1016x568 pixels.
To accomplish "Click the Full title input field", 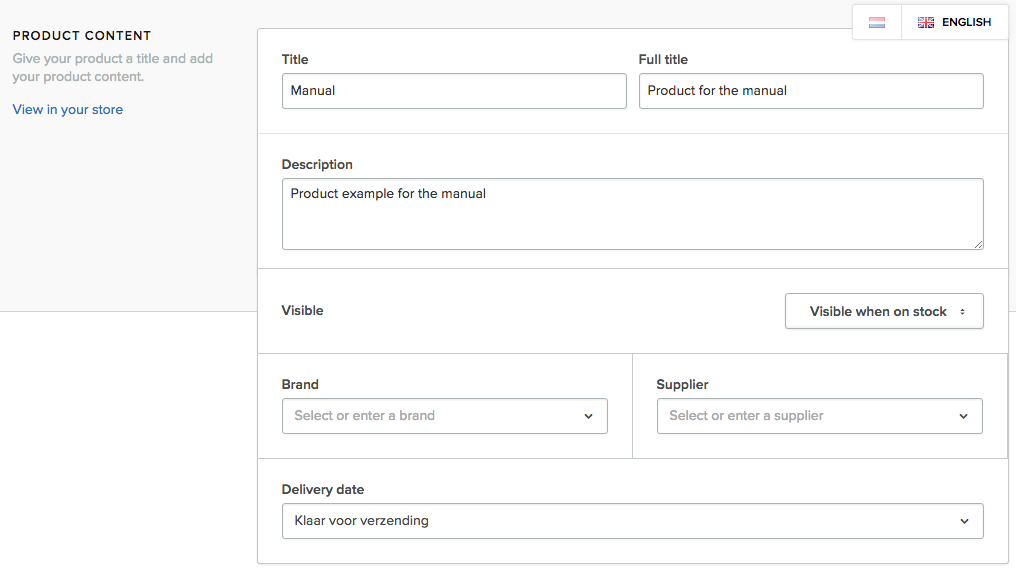I will [x=811, y=91].
